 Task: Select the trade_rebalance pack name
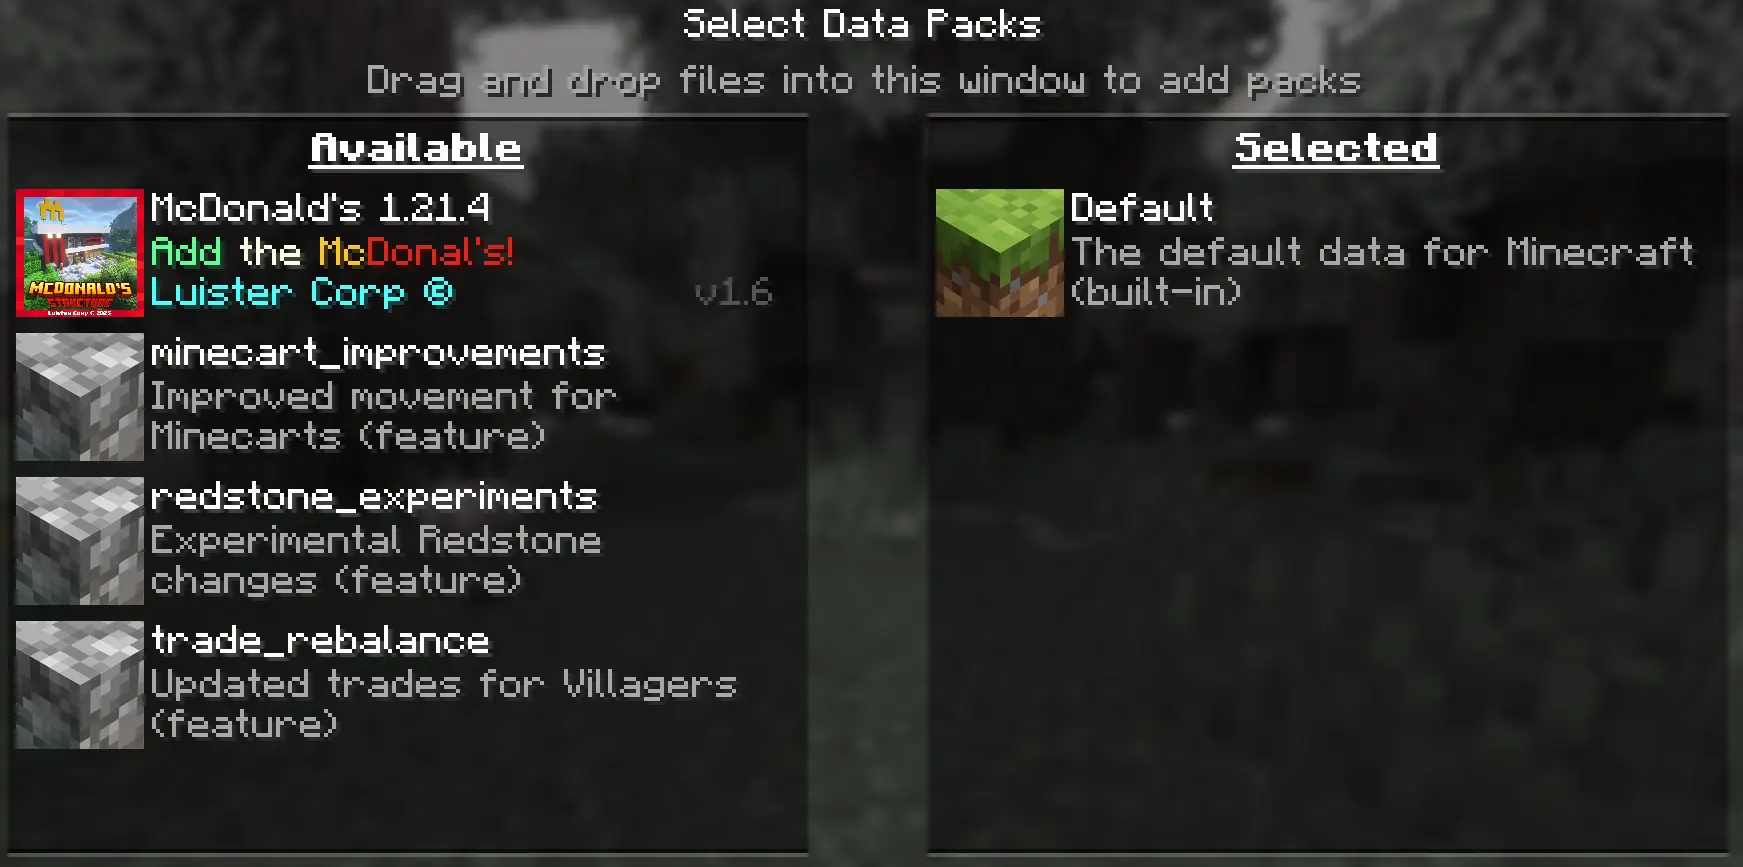point(320,641)
